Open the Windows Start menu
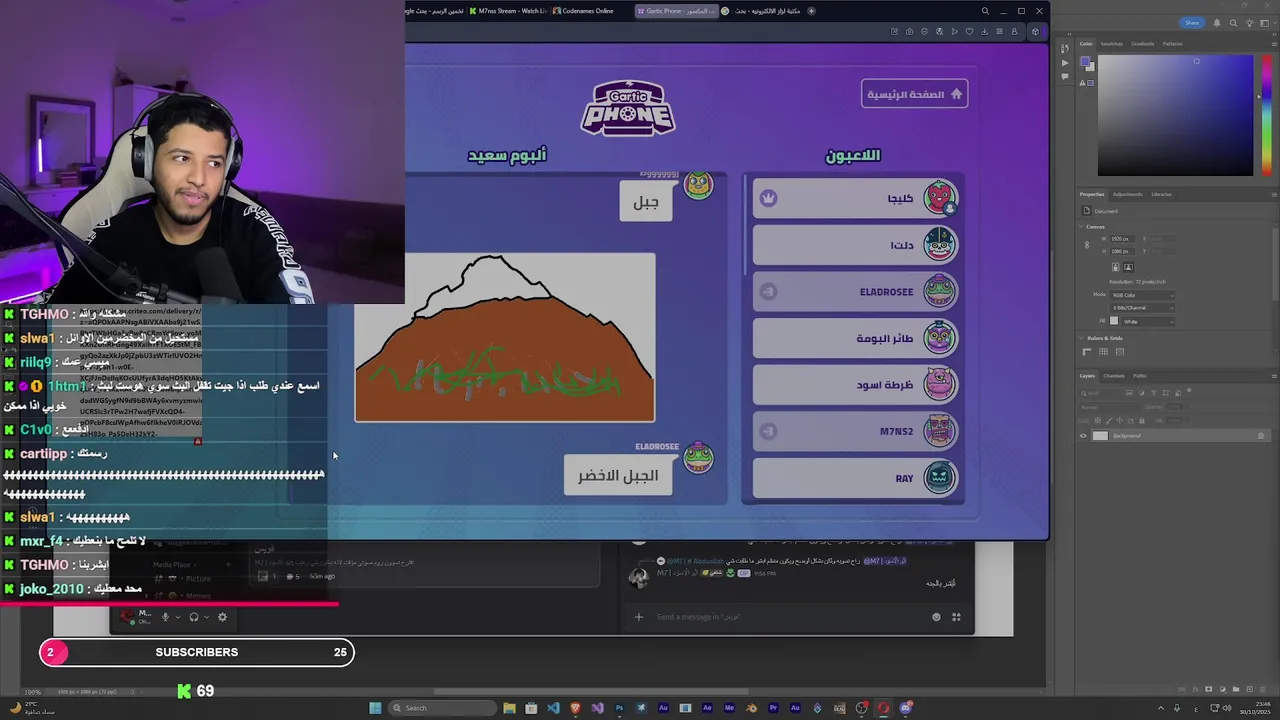 pyautogui.click(x=375, y=708)
